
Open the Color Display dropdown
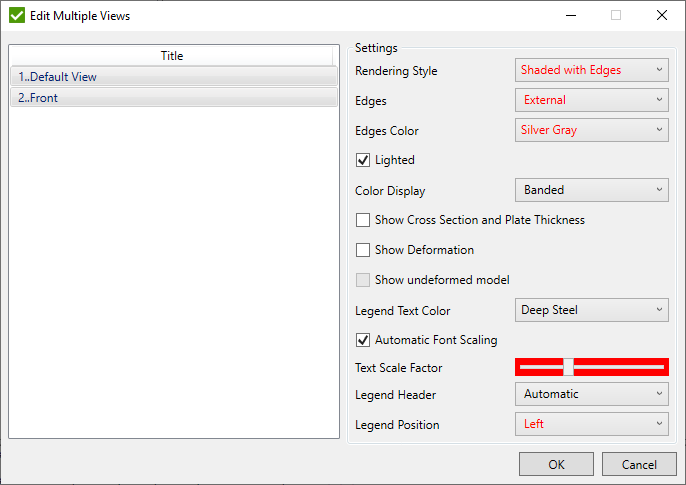[591, 190]
